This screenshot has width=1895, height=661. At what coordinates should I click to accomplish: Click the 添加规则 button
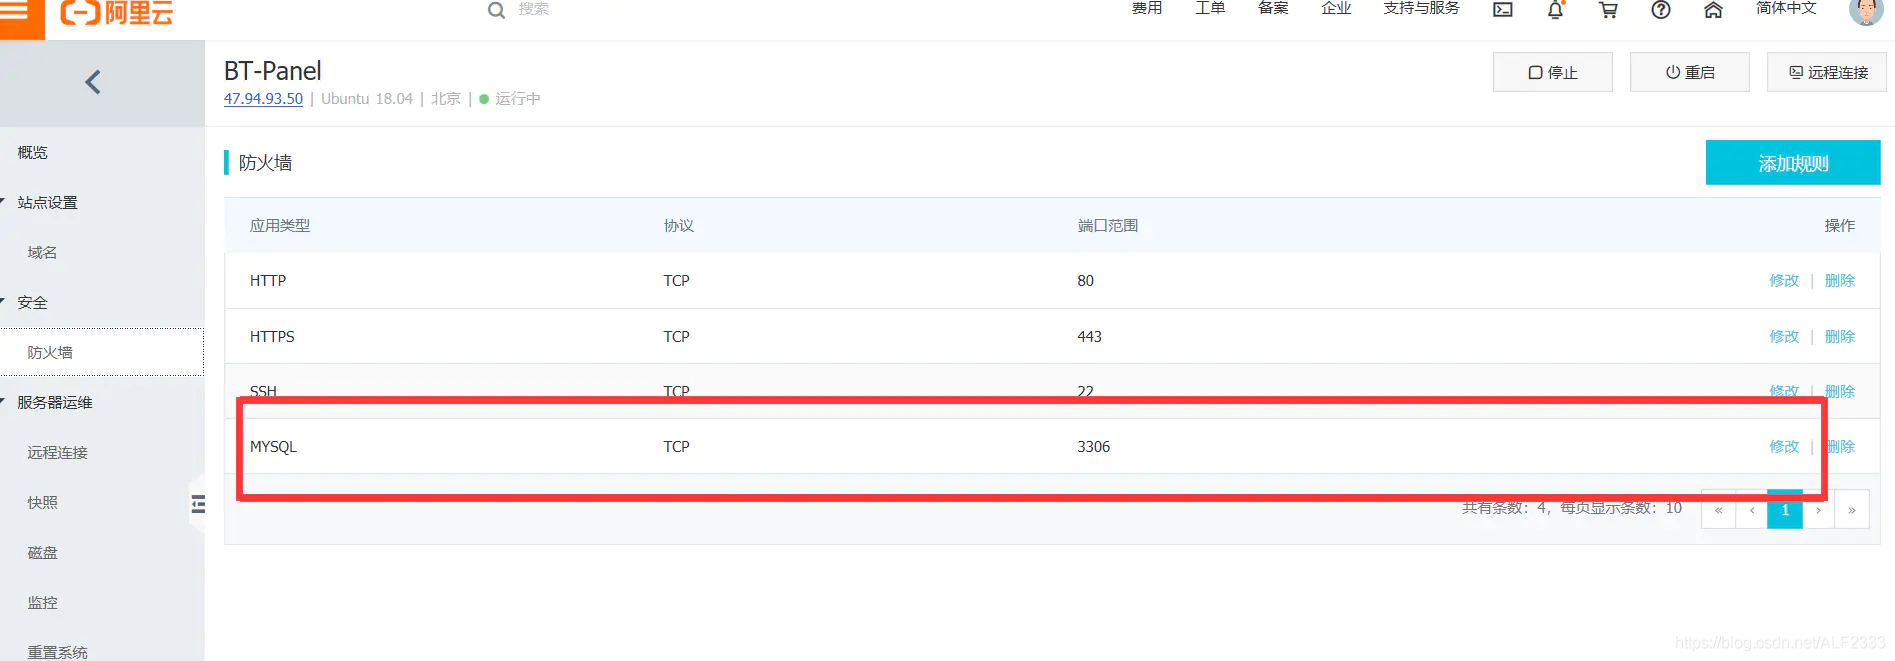click(x=1793, y=163)
